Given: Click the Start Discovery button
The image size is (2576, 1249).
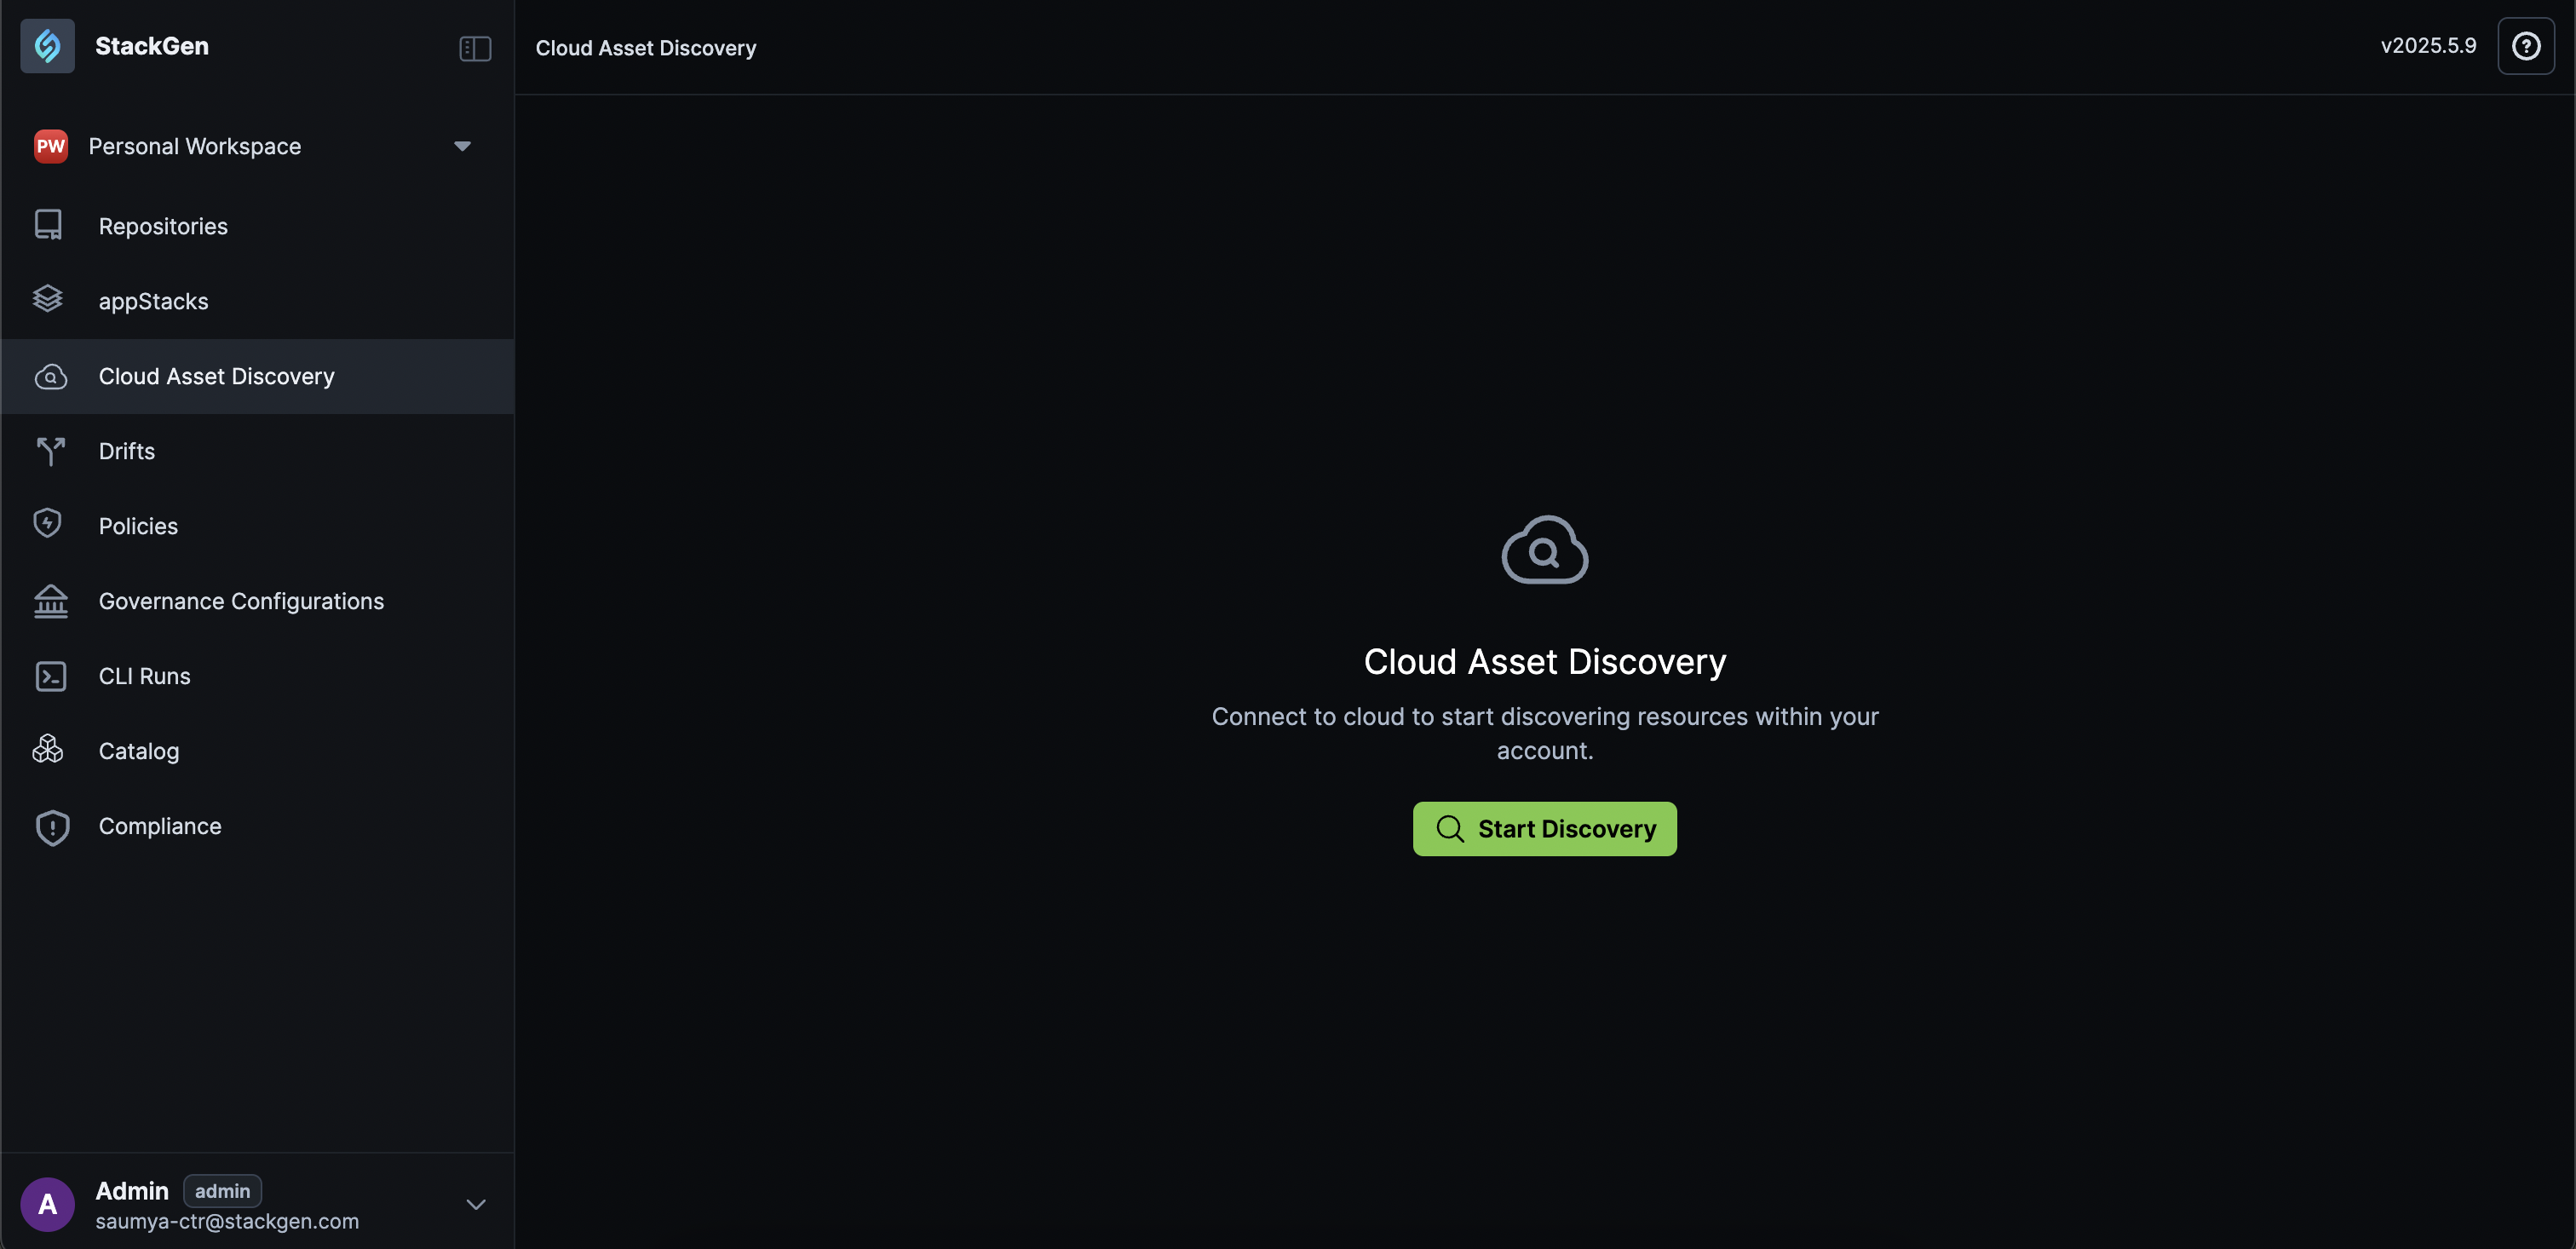Looking at the screenshot, I should pos(1544,829).
